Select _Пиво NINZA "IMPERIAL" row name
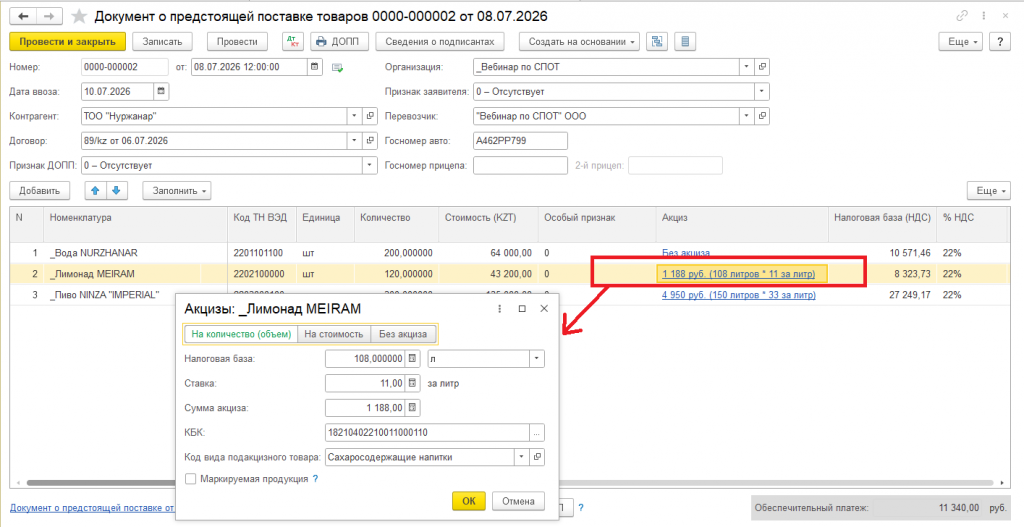The image size is (1024, 527). coord(104,295)
